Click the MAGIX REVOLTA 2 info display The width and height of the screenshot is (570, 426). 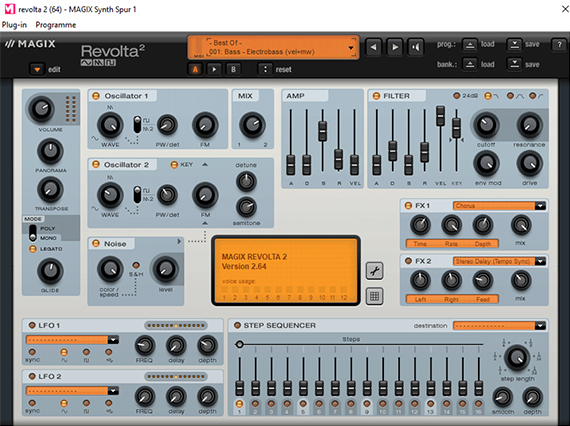(286, 271)
